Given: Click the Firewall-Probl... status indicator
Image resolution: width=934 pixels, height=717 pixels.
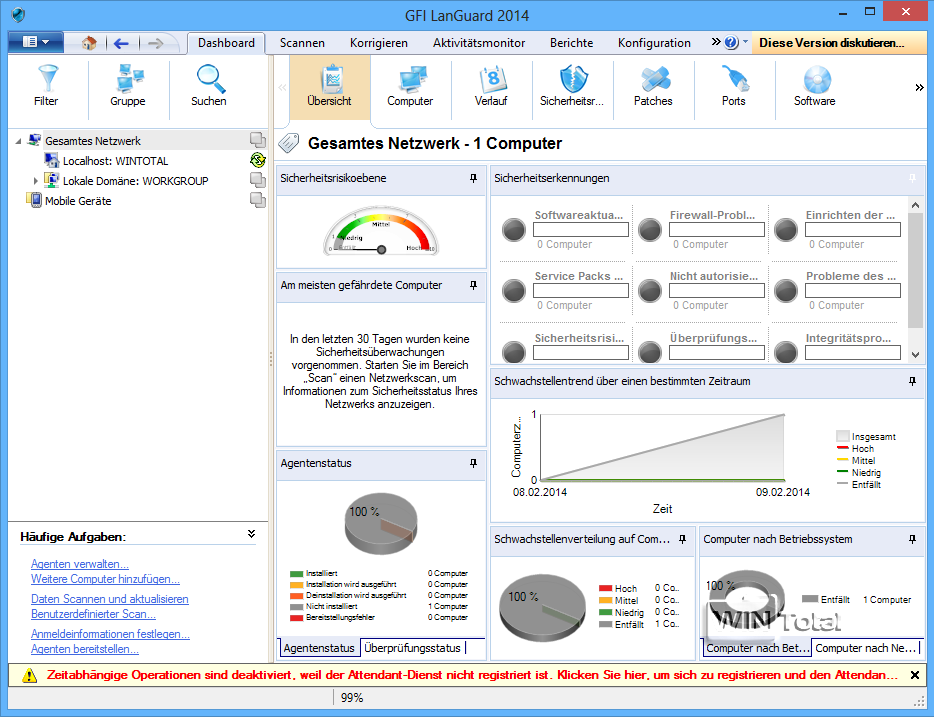Looking at the screenshot, I should point(649,229).
